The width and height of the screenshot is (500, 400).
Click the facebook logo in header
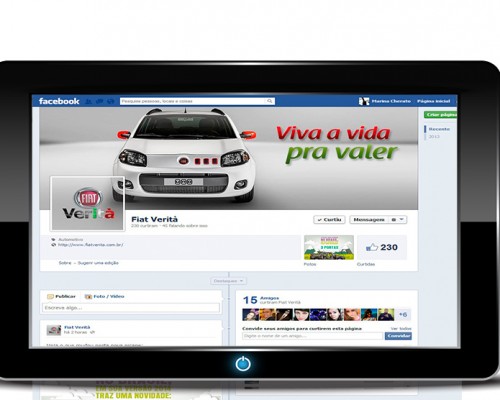[x=59, y=101]
